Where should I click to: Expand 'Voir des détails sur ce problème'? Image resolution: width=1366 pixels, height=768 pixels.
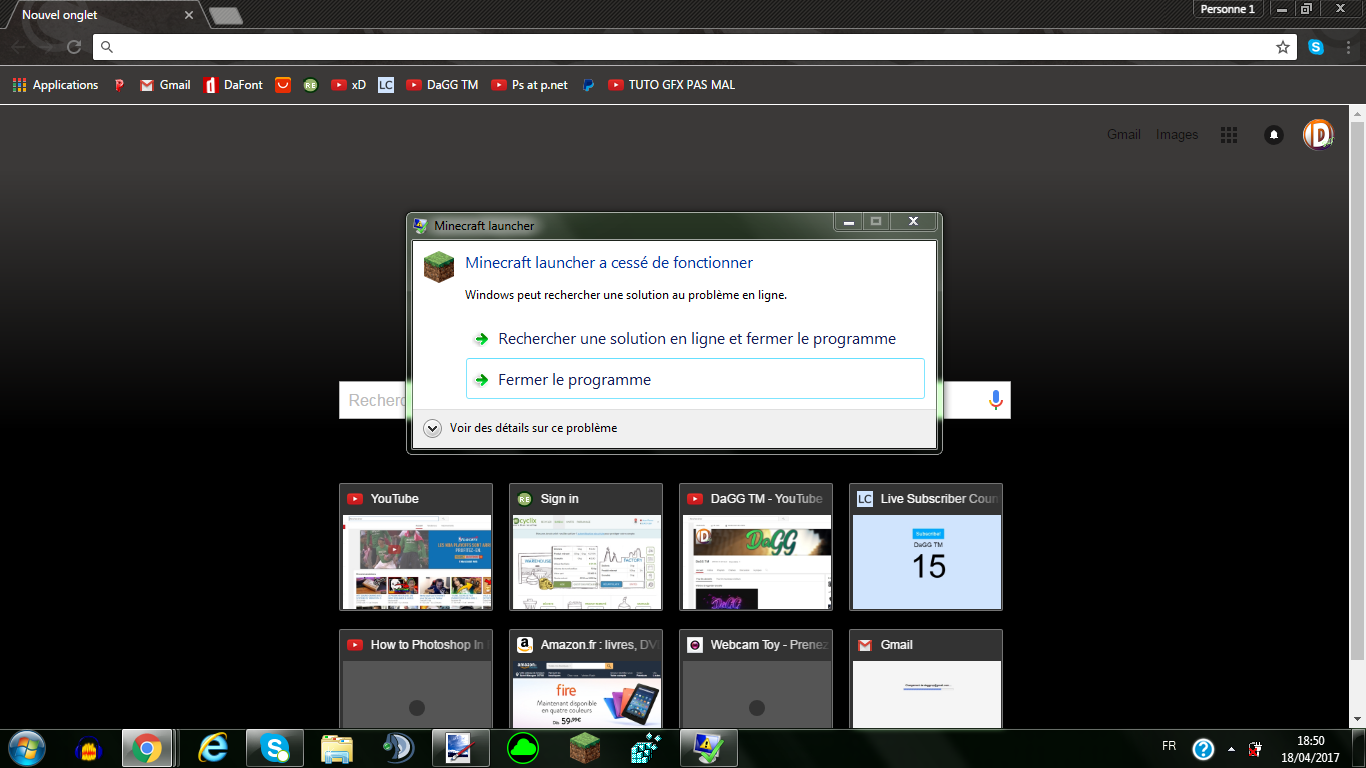click(521, 428)
